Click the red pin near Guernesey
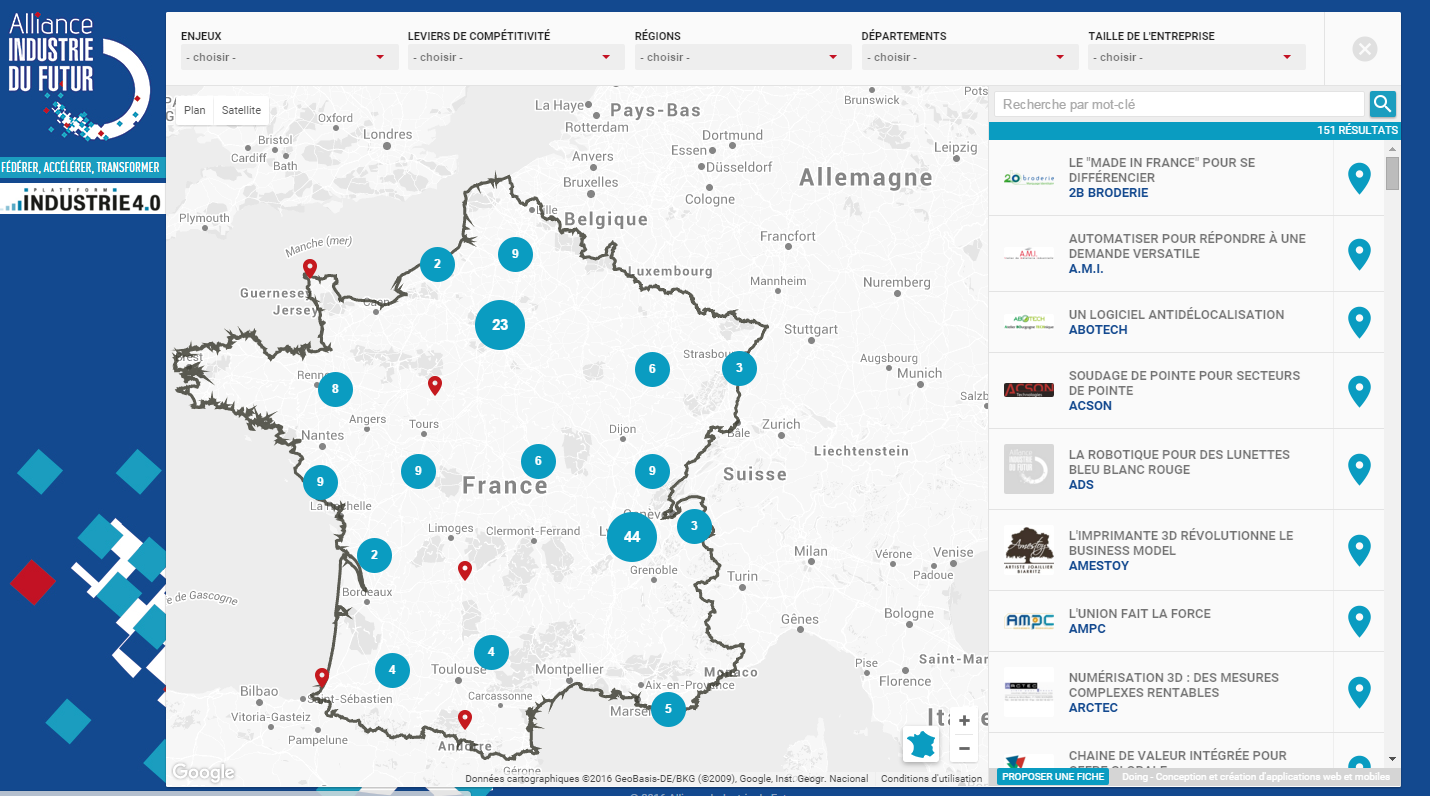This screenshot has height=796, width=1430. (310, 268)
